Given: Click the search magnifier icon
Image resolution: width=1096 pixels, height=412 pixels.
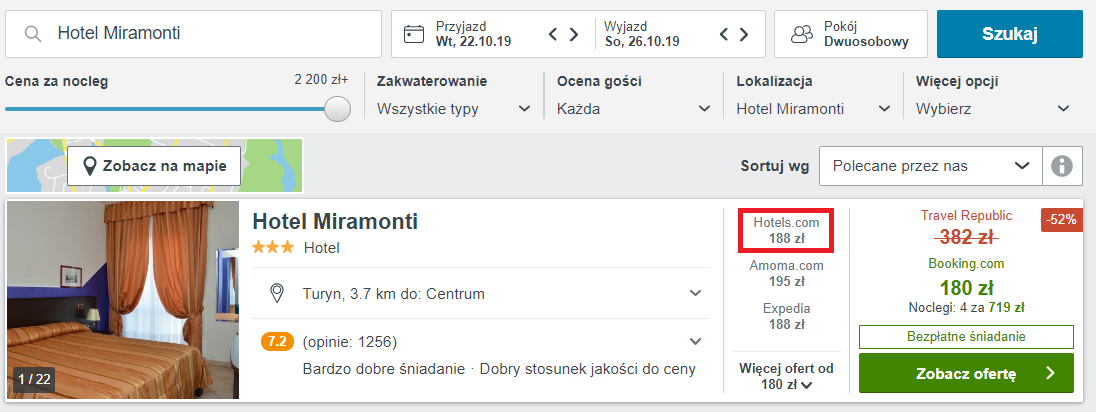Looking at the screenshot, I should [32, 34].
